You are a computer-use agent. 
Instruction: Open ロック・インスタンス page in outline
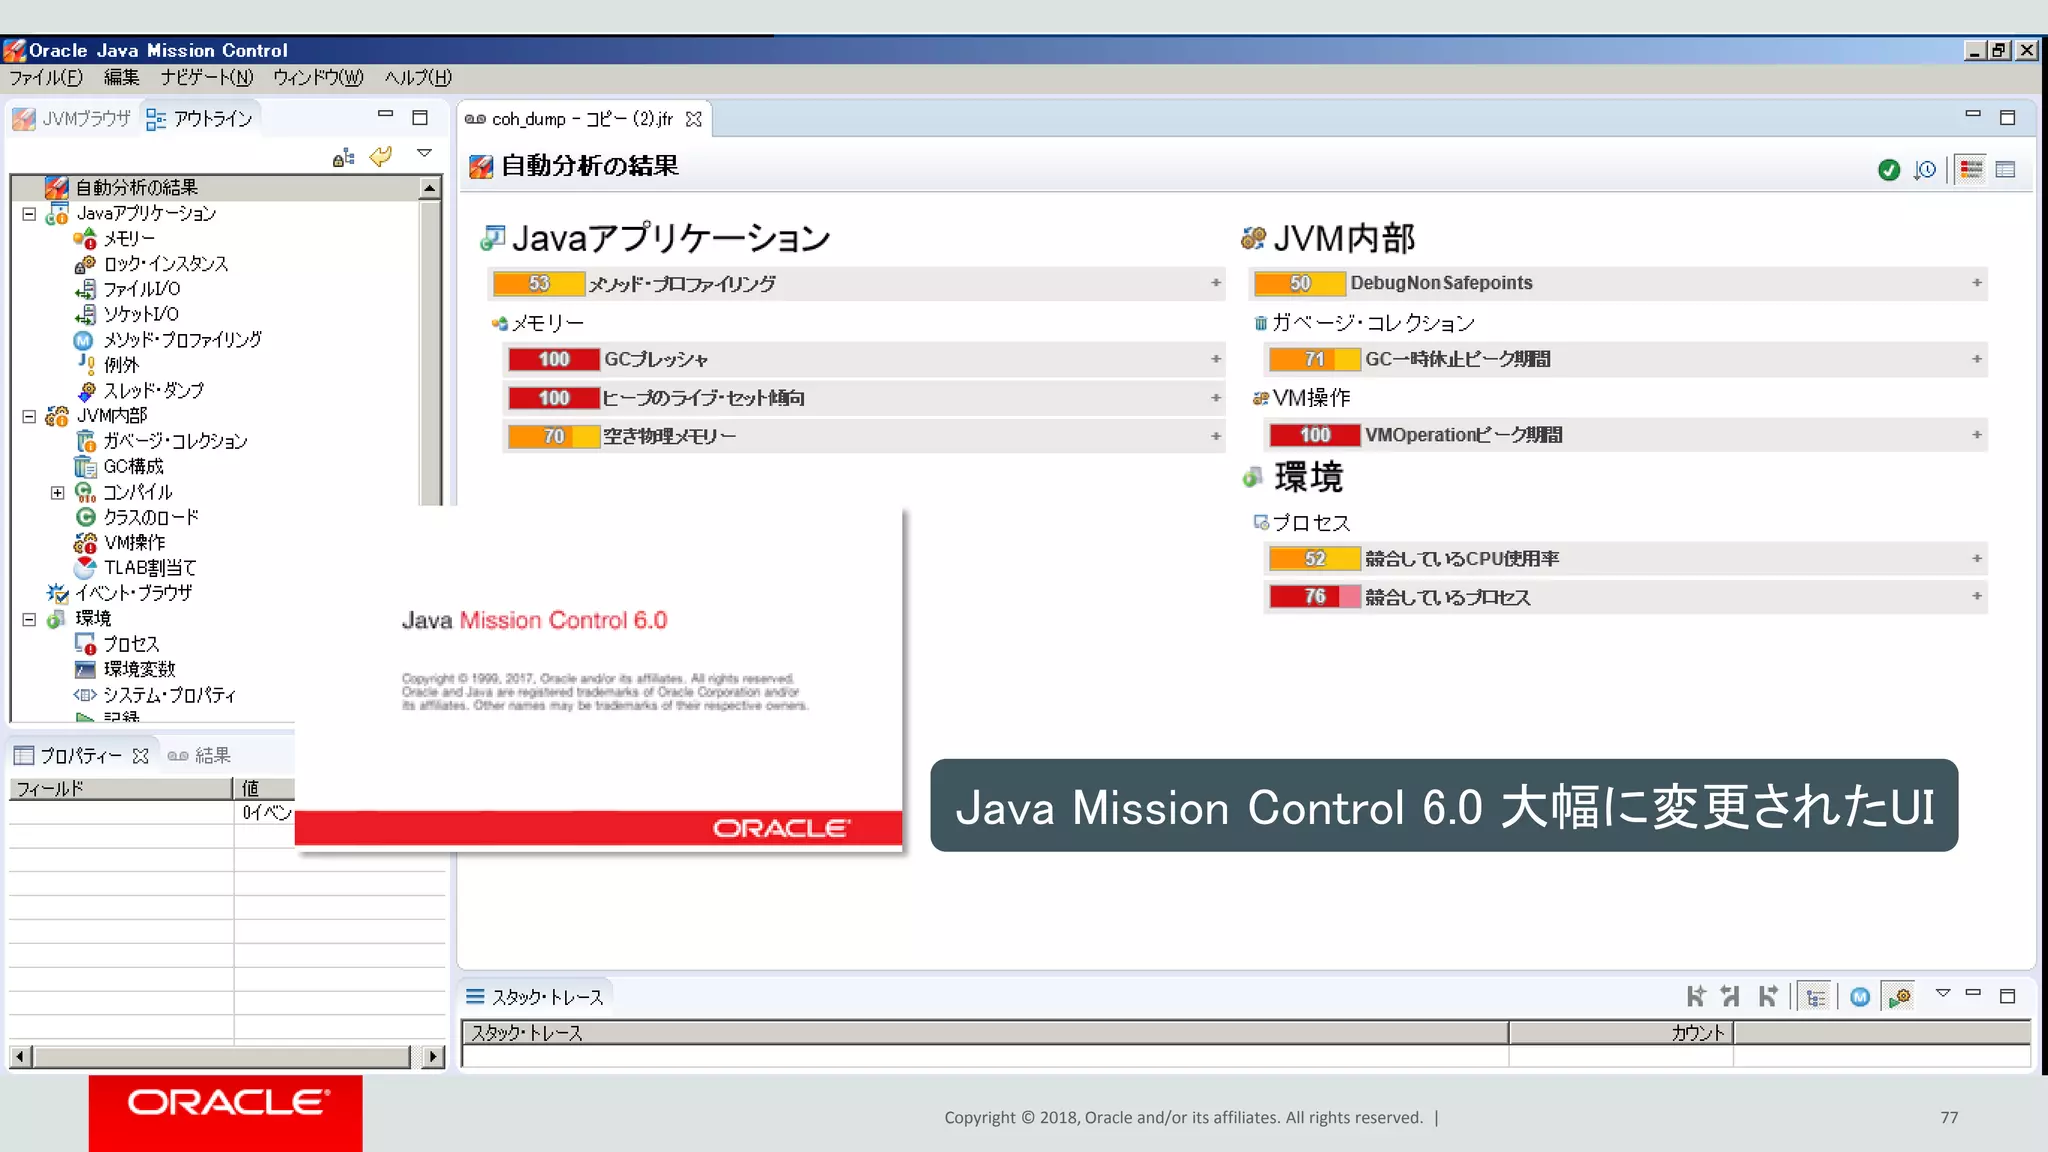[x=165, y=264]
